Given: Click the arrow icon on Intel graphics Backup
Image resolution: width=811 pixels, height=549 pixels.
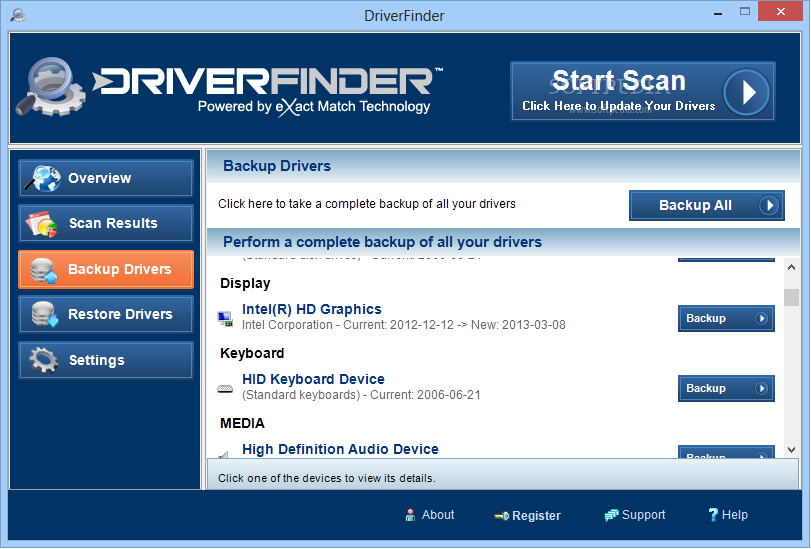Looking at the screenshot, I should (761, 318).
